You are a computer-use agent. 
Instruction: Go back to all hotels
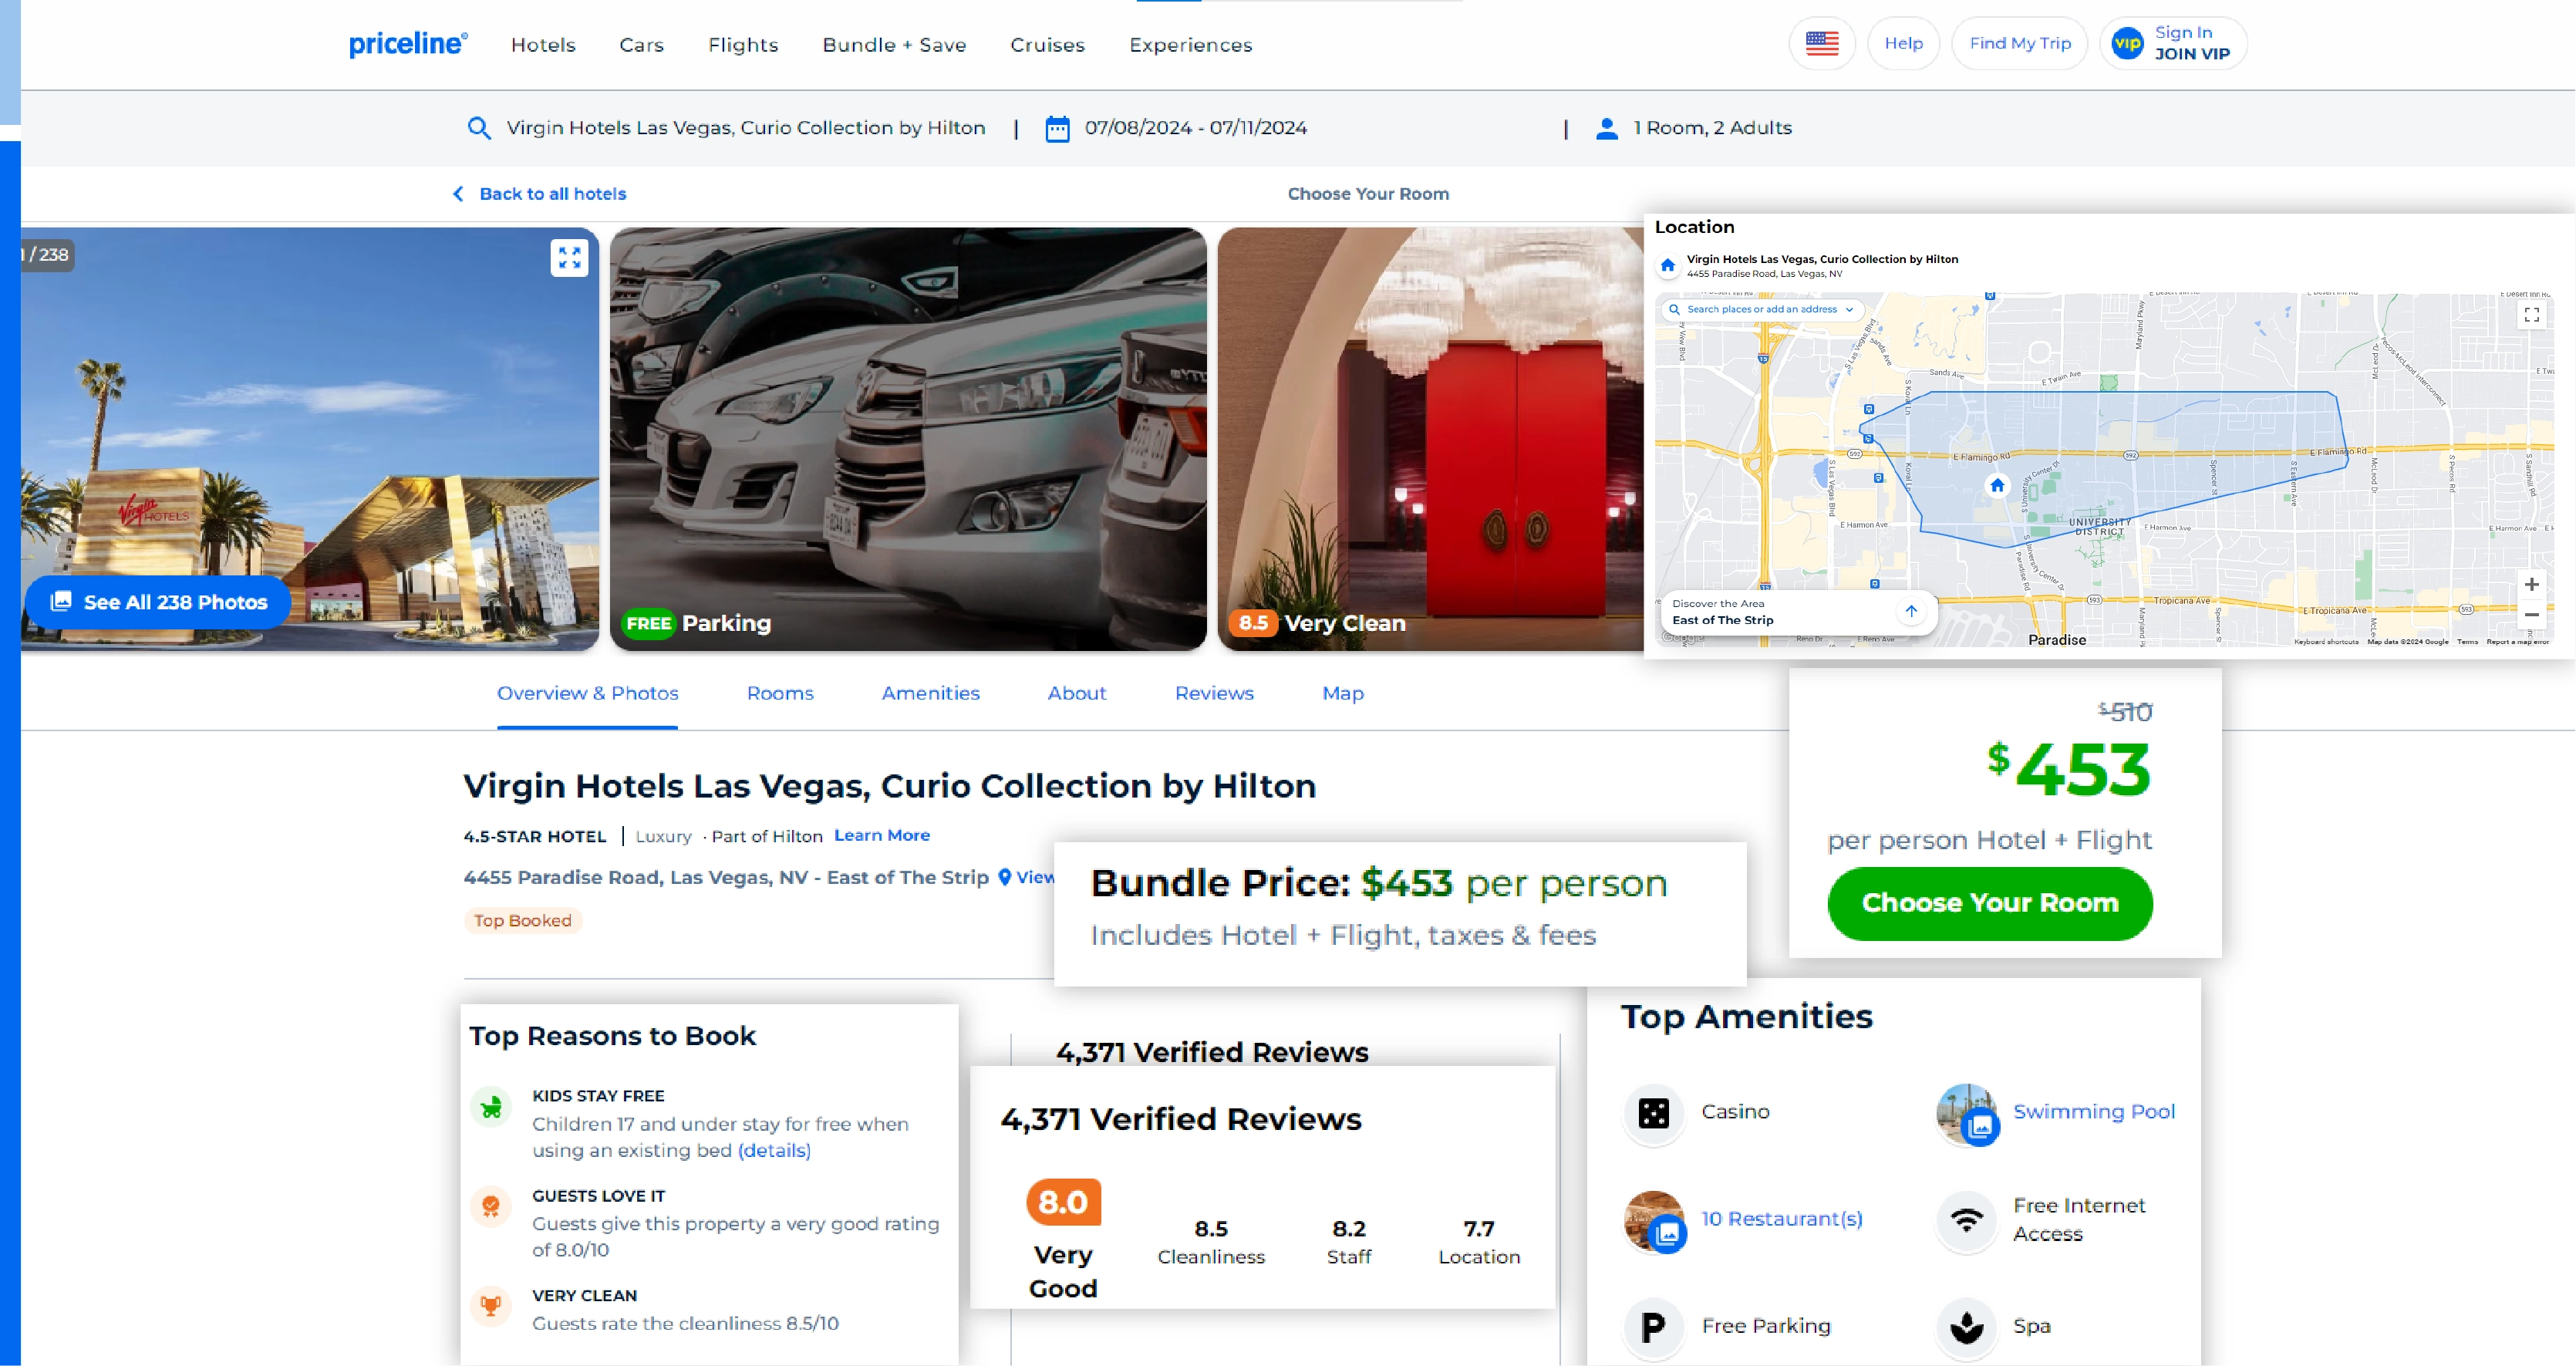552,194
